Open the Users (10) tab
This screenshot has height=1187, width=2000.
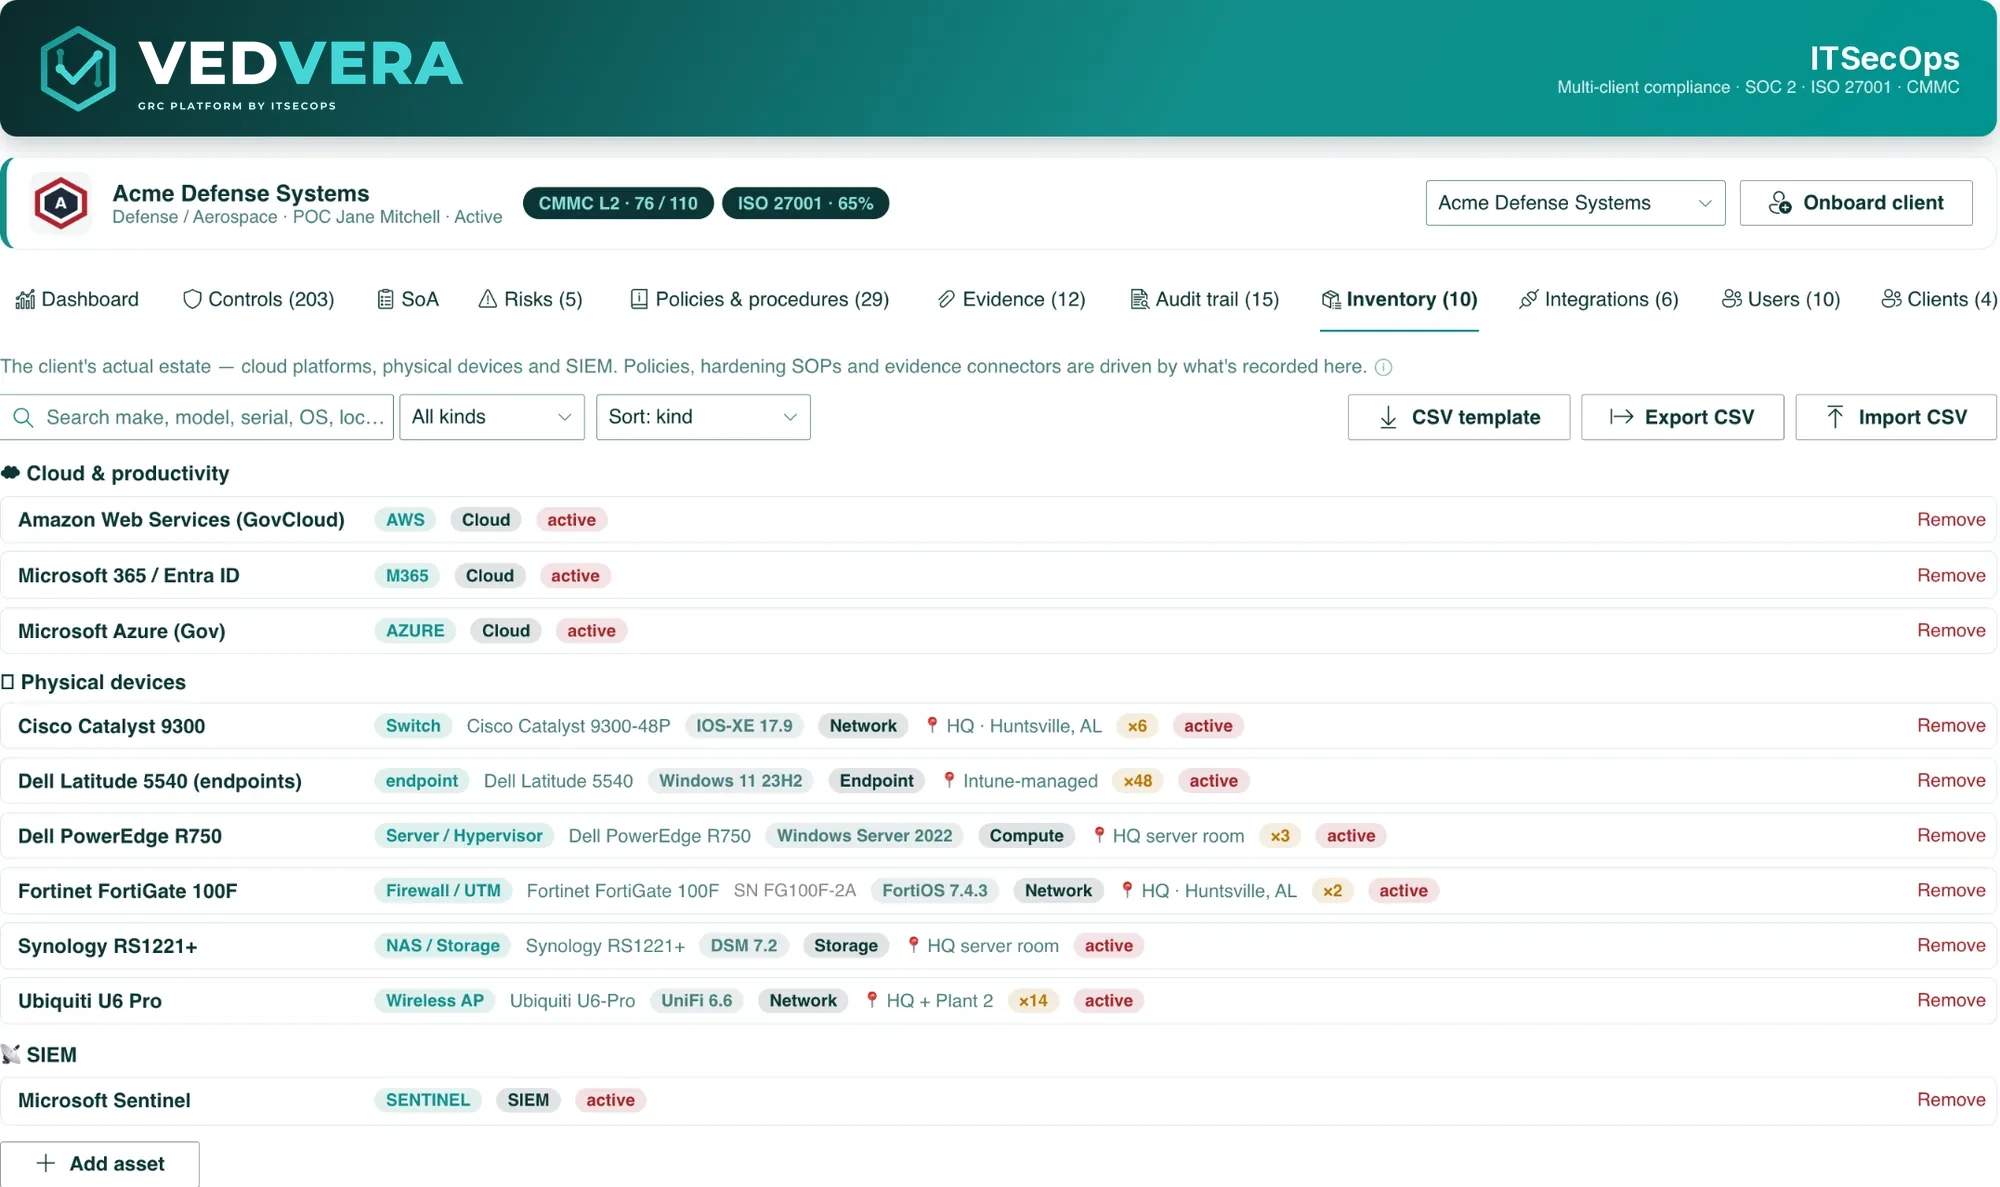tap(1781, 299)
